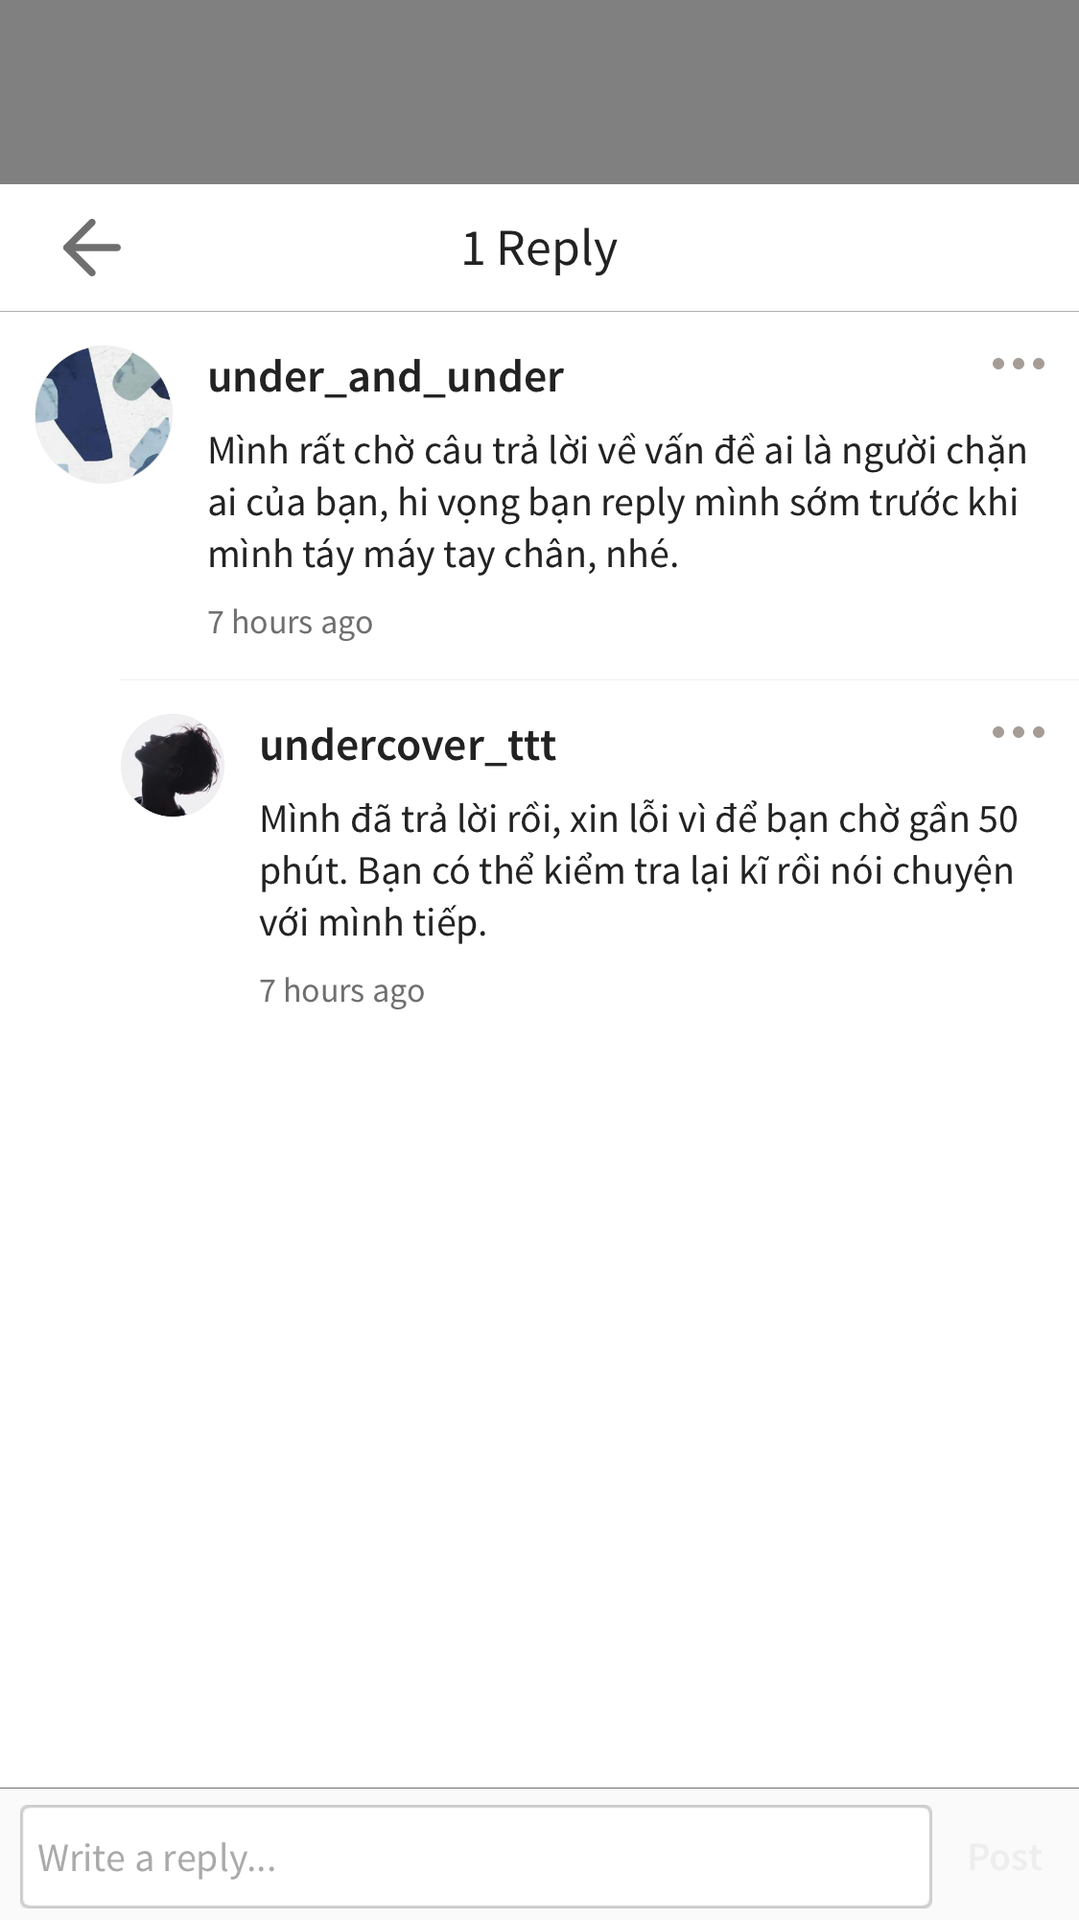The height and width of the screenshot is (1920, 1079).
Task: View under_and_under's profile picture
Action: (104, 414)
